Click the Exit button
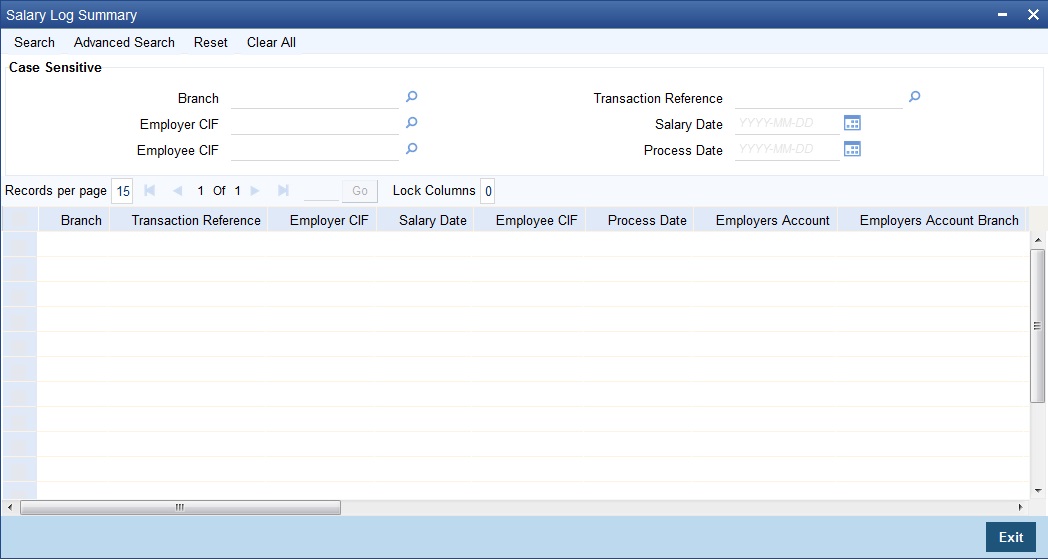Image resolution: width=1048 pixels, height=560 pixels. click(x=1011, y=537)
